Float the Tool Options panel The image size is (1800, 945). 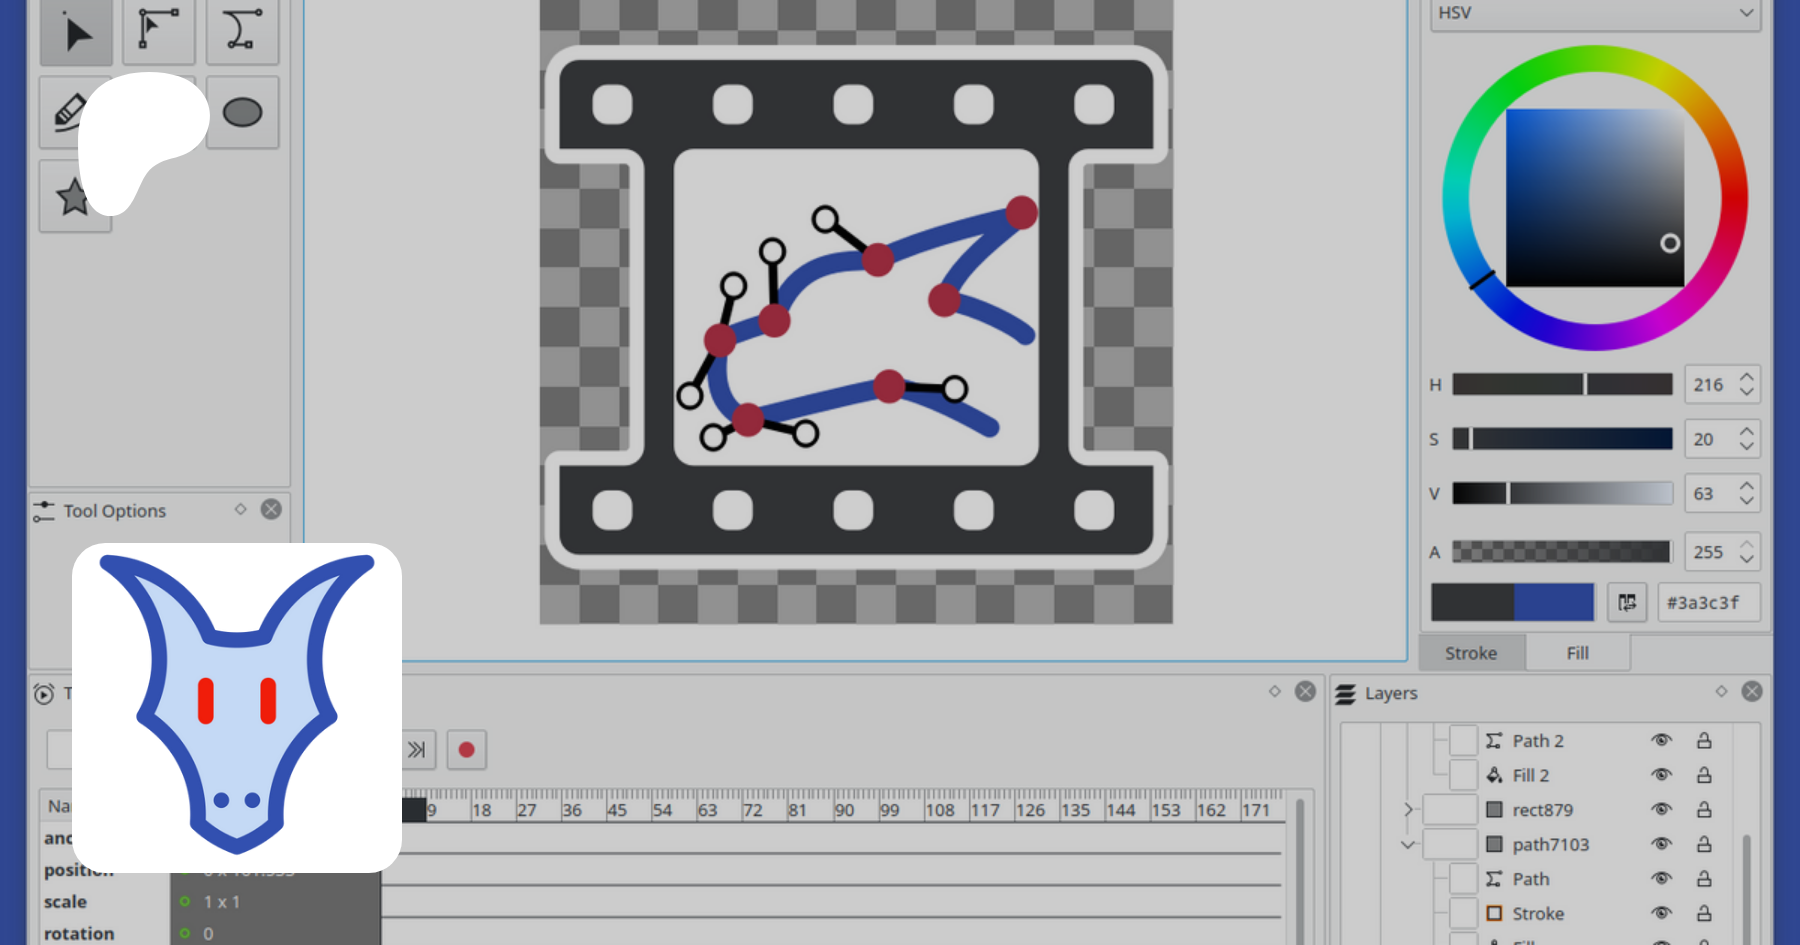240,510
